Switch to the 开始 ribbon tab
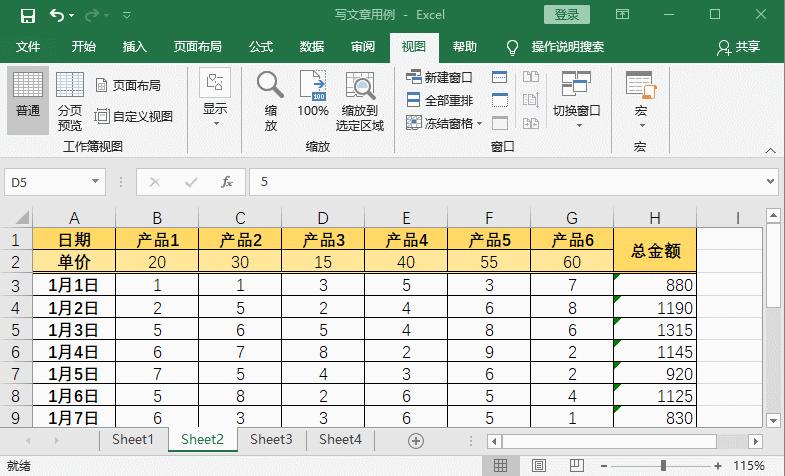The width and height of the screenshot is (785, 476). pyautogui.click(x=84, y=47)
